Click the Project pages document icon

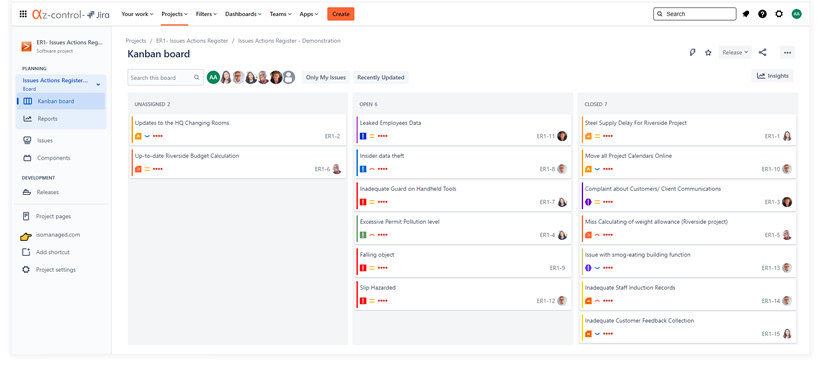point(26,216)
